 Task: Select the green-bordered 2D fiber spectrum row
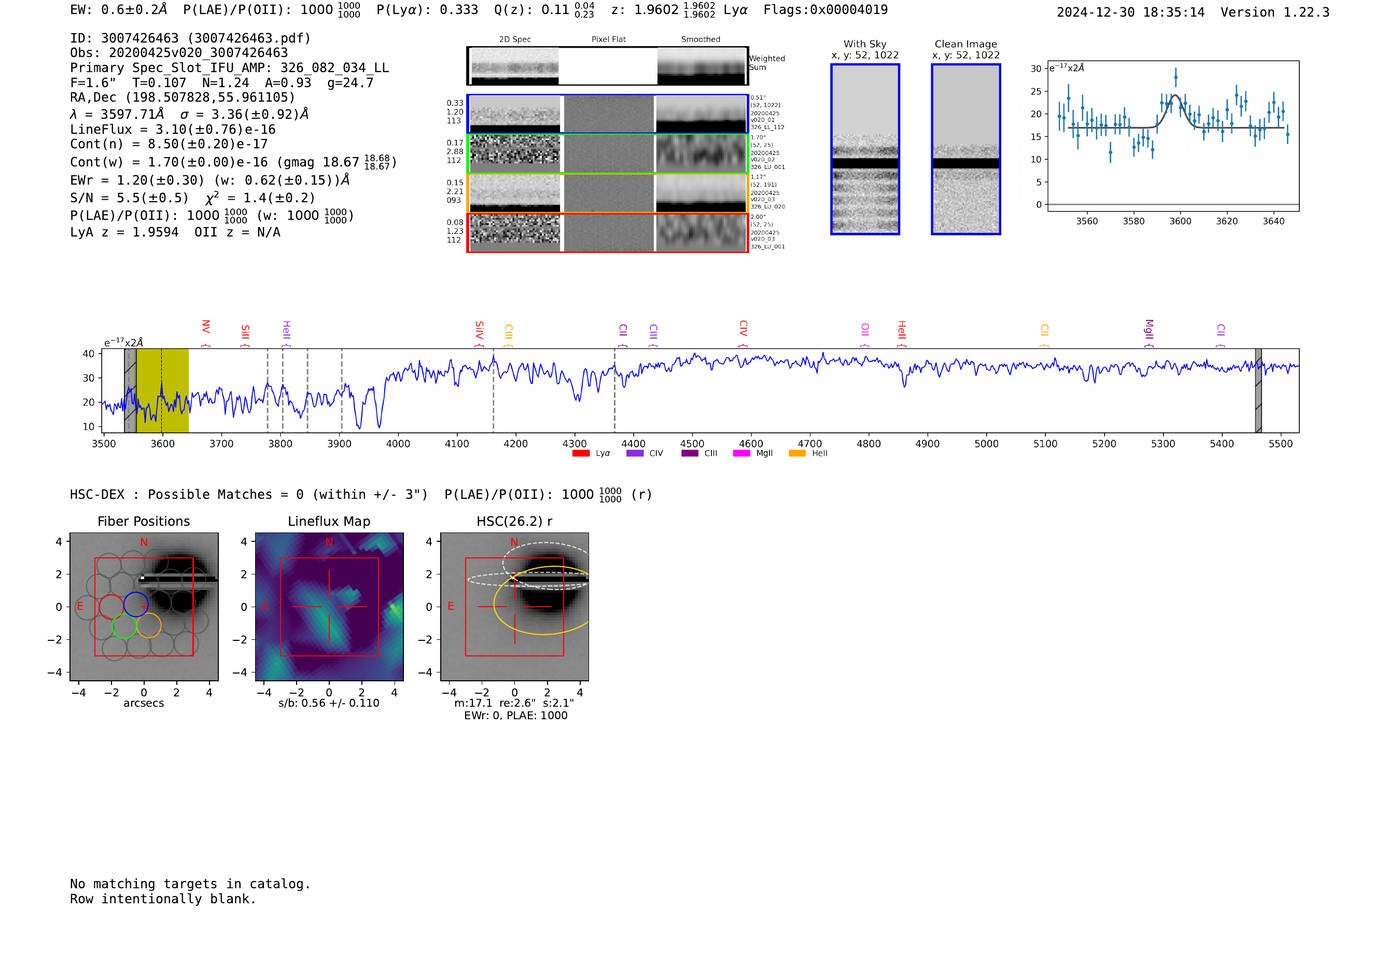click(x=608, y=154)
